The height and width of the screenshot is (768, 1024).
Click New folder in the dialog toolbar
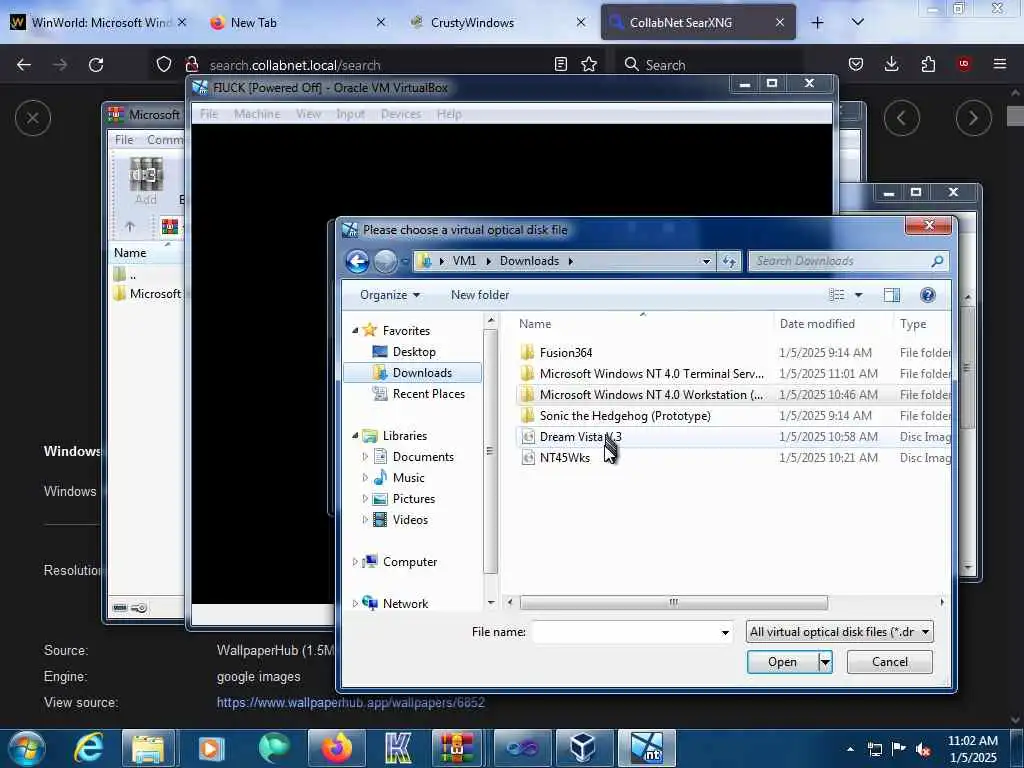(x=480, y=295)
